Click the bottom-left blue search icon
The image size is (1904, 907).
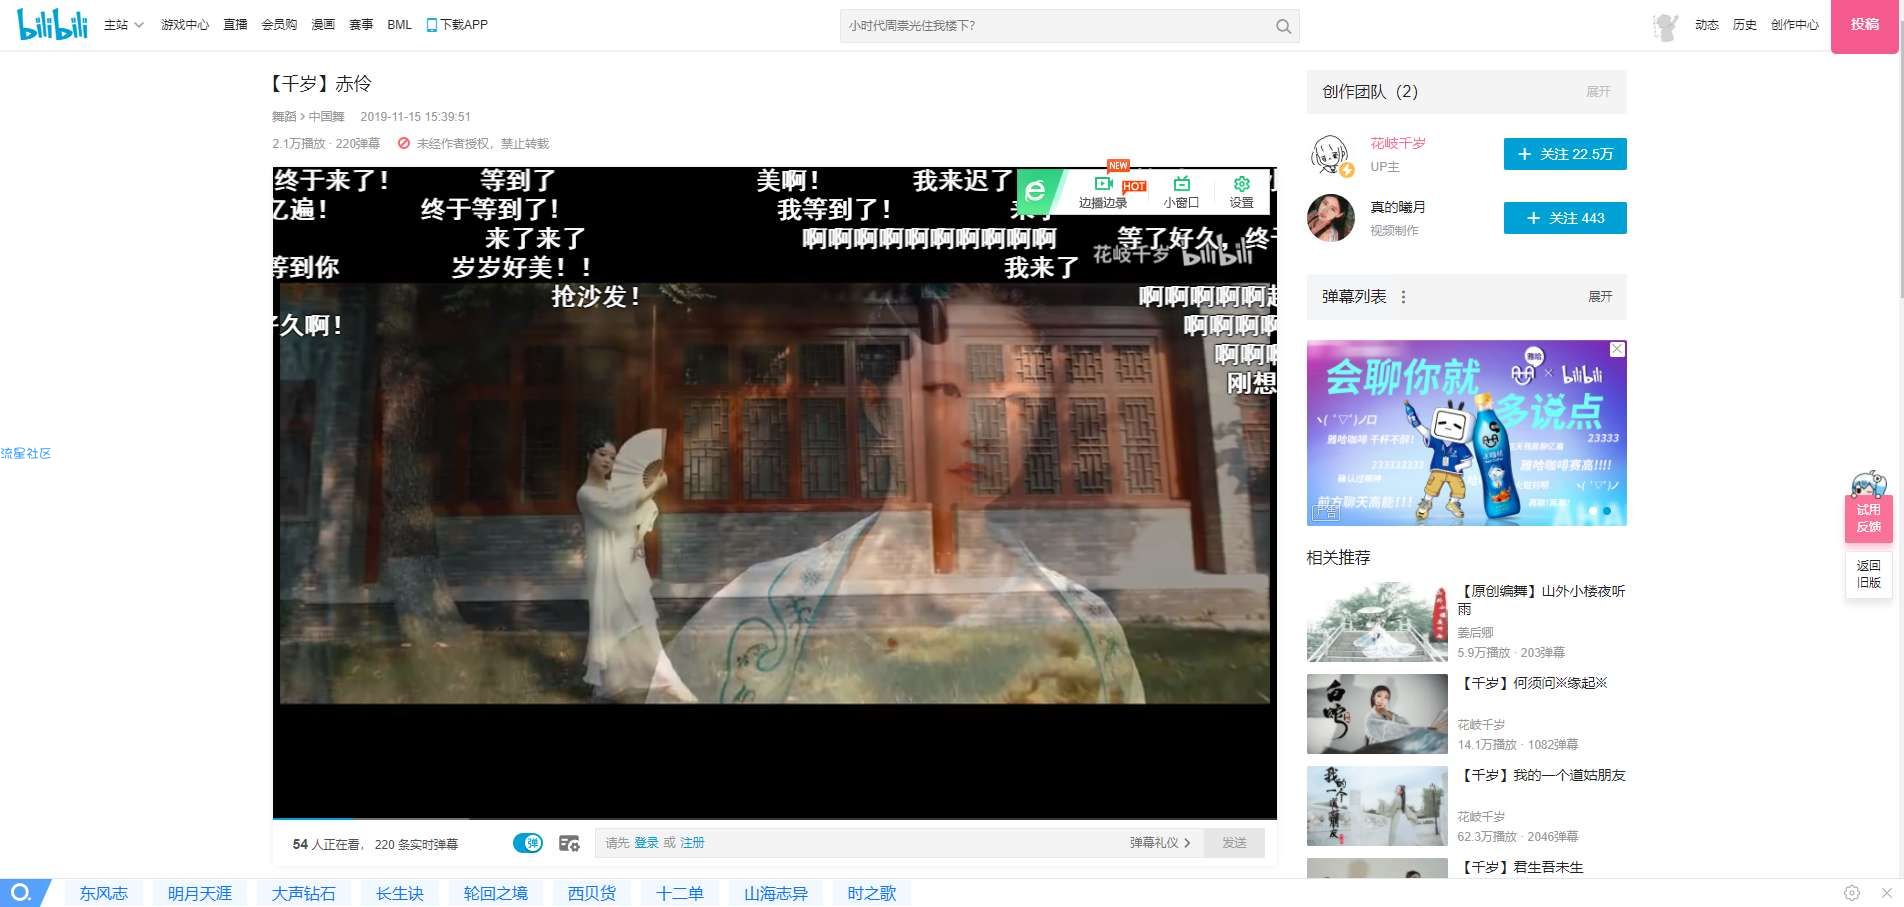pos(21,892)
